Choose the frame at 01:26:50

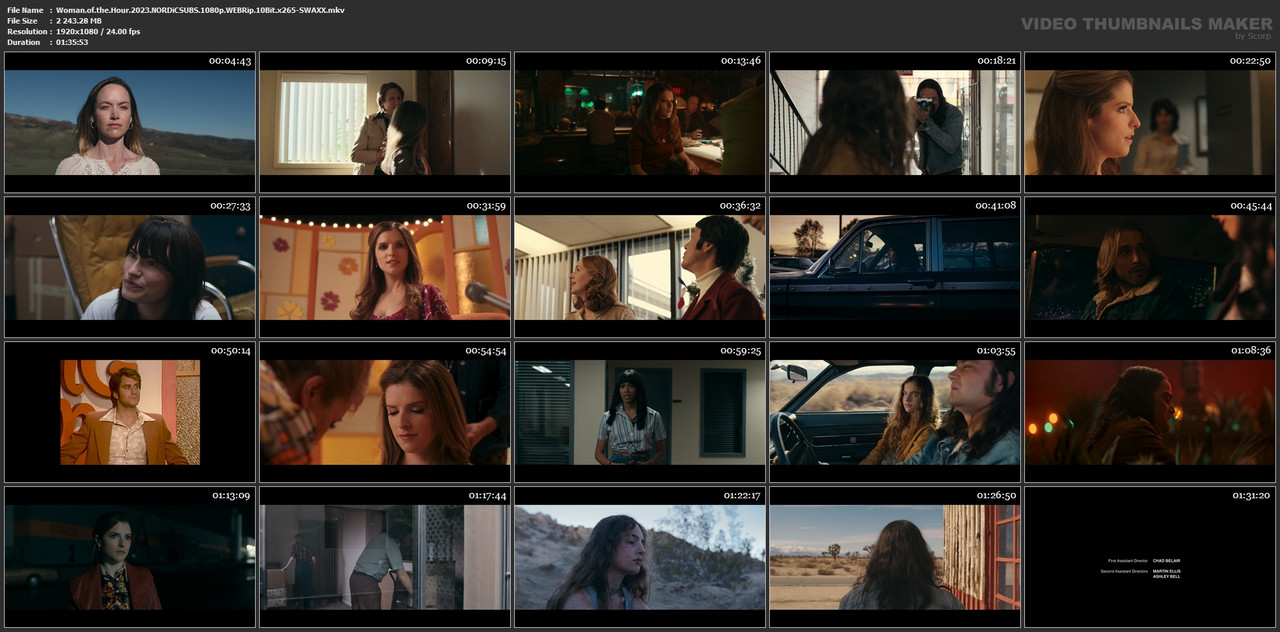pos(895,557)
